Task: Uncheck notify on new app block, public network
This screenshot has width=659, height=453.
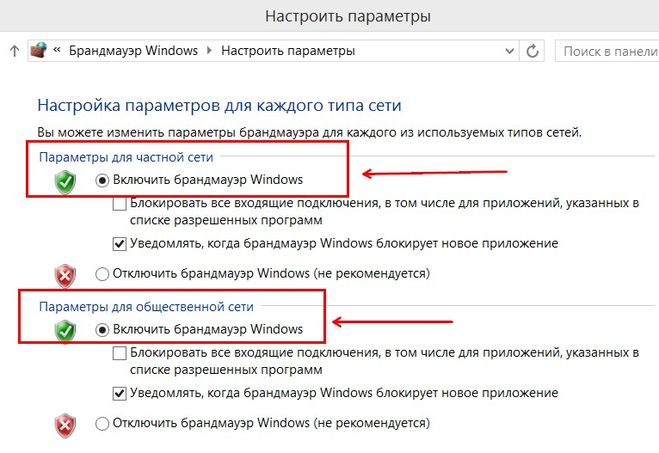Action: pyautogui.click(x=120, y=393)
